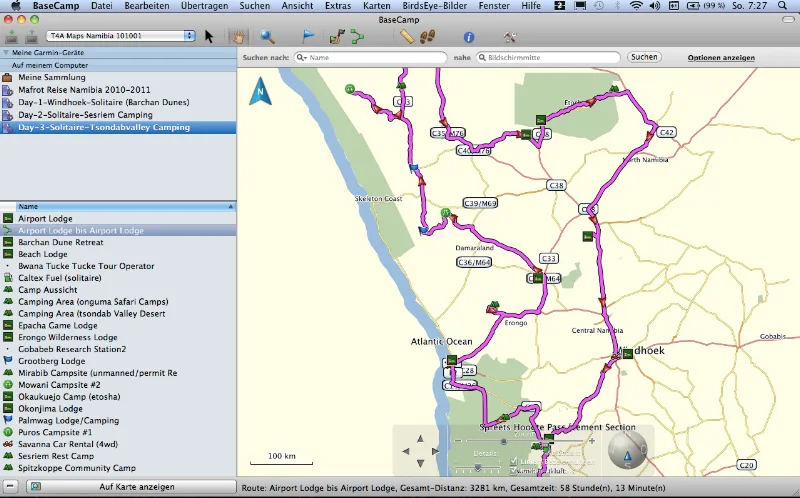Pan the map up with arrow

[420, 439]
